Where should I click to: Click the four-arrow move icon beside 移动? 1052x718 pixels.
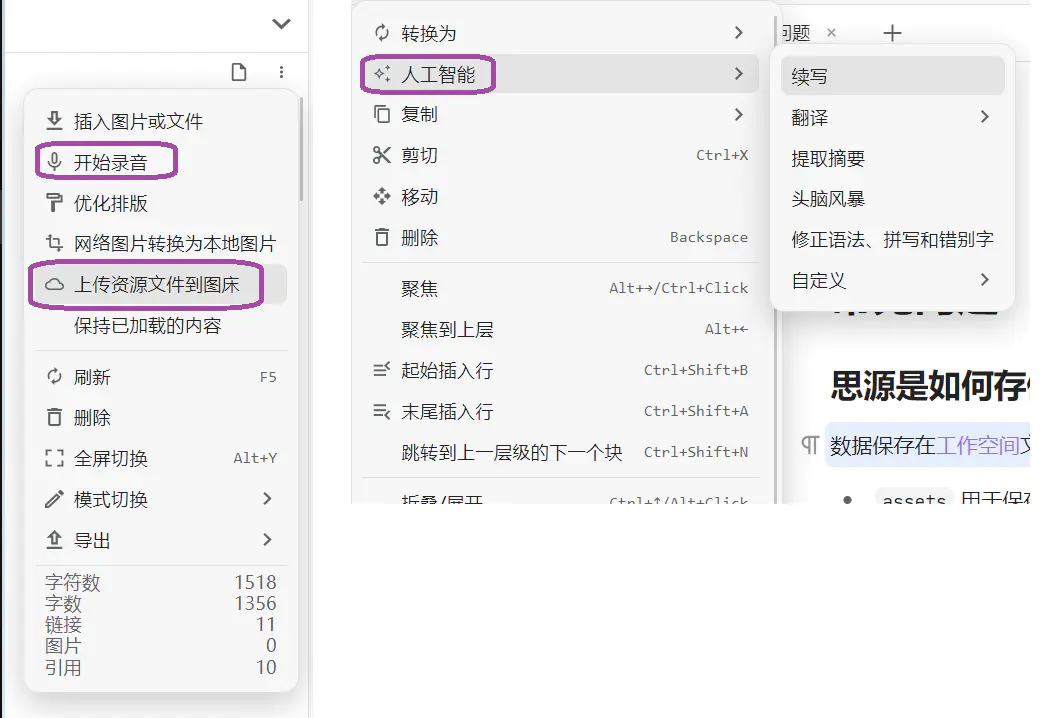382,196
